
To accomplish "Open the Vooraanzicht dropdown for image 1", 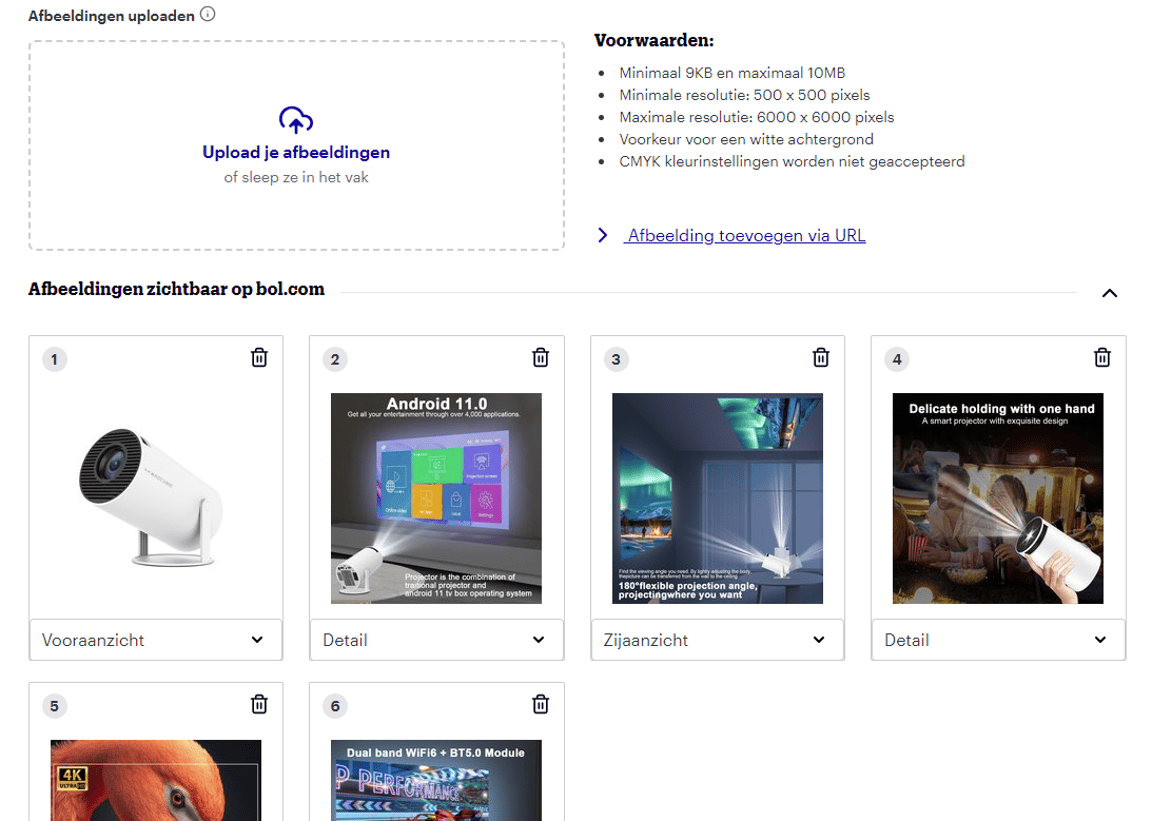I will (x=155, y=639).
